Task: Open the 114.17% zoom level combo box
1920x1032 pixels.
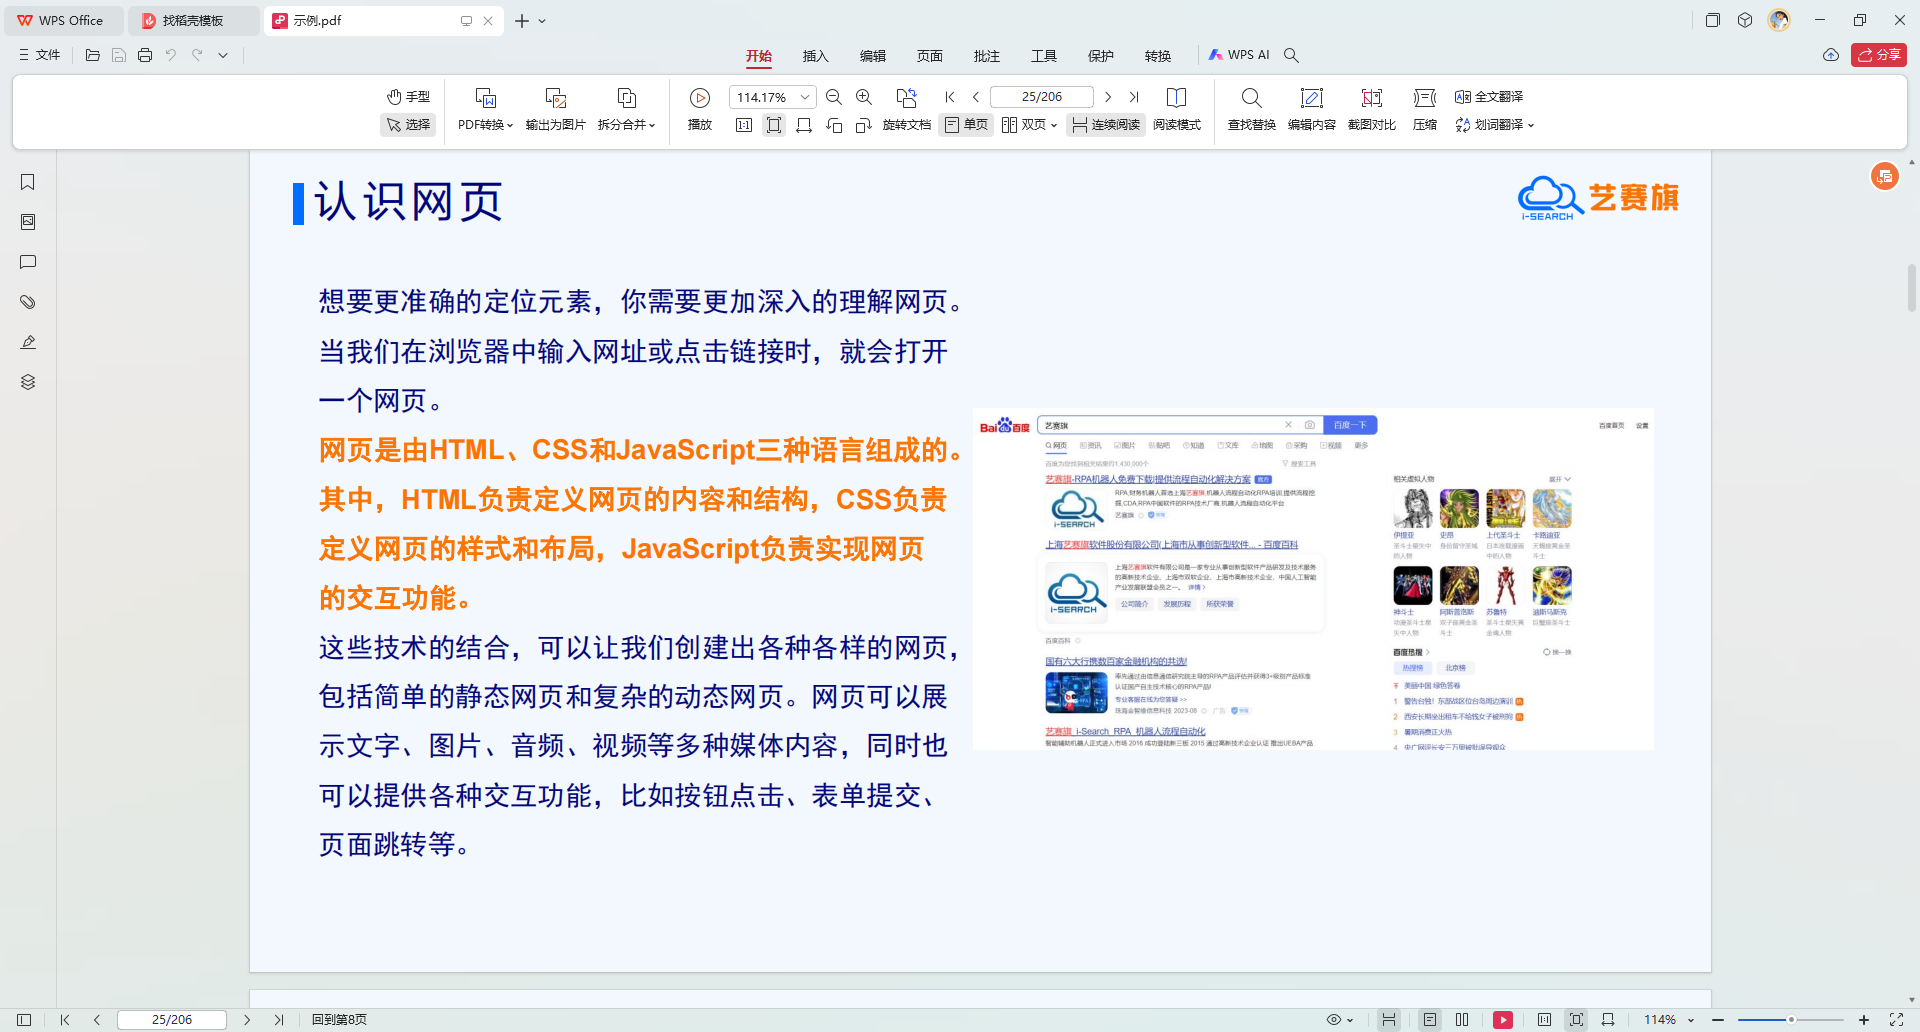Action: point(773,97)
